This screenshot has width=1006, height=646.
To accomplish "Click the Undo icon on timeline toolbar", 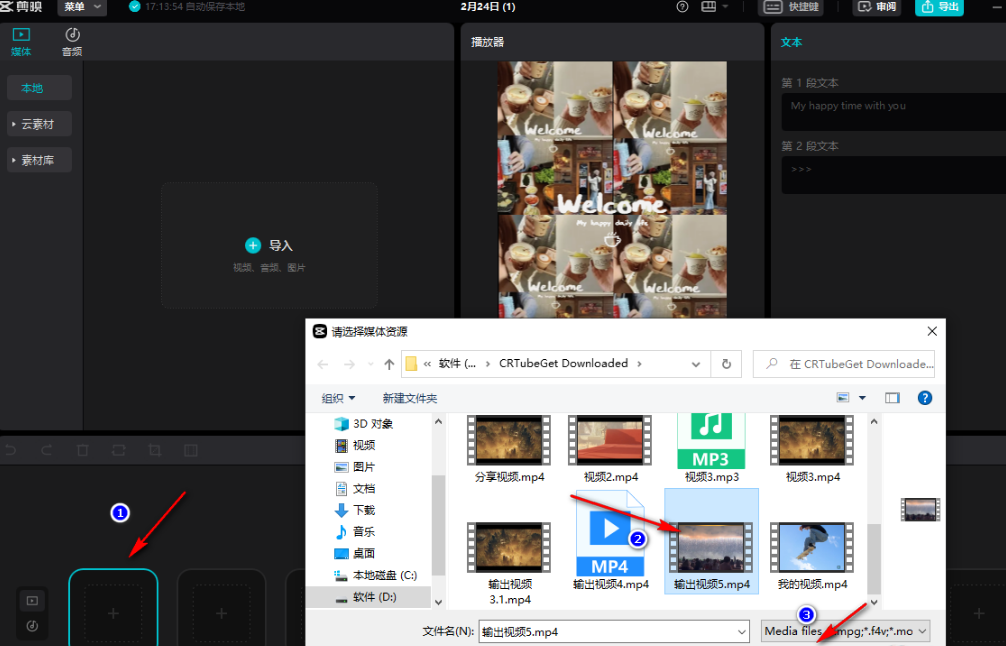I will [10, 450].
